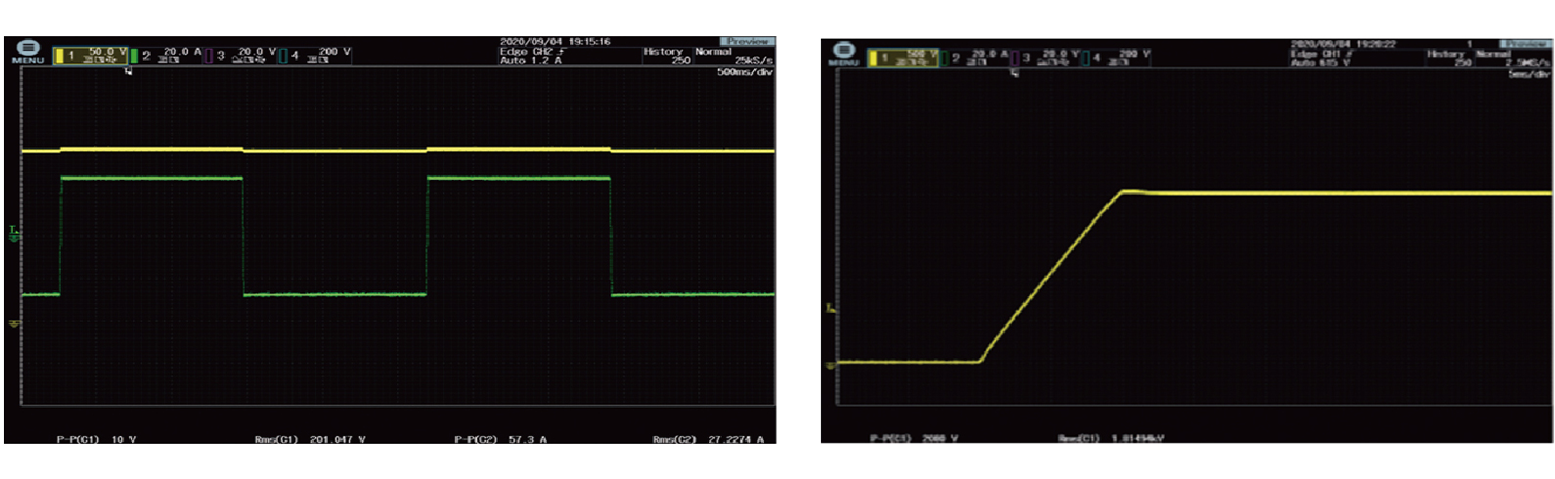Select channel 3 purple color box, left scope
The height and width of the screenshot is (479, 1555).
pos(209,55)
